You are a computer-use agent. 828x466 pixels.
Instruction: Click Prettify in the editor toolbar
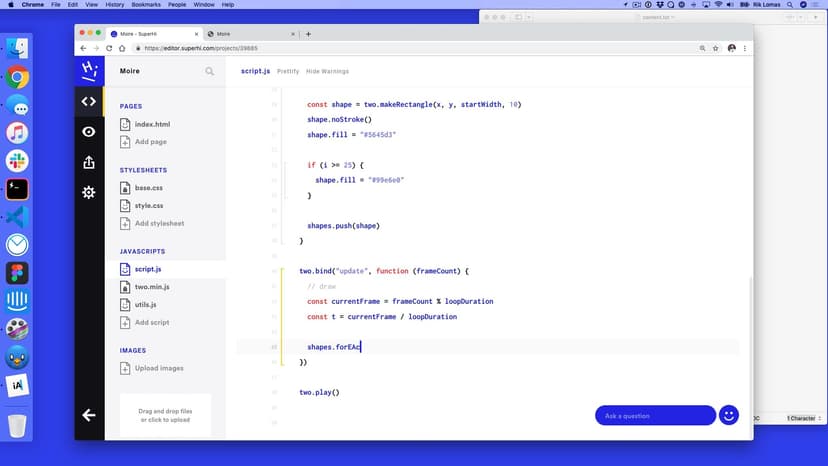tap(288, 72)
